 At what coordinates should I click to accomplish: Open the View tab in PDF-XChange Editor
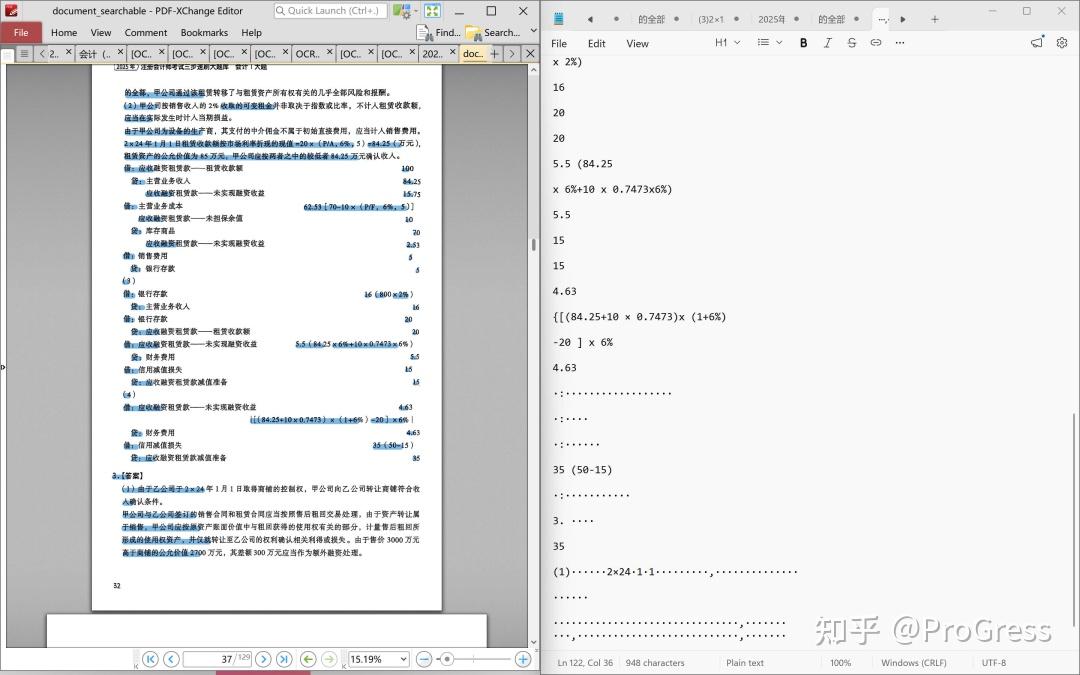click(x=101, y=32)
